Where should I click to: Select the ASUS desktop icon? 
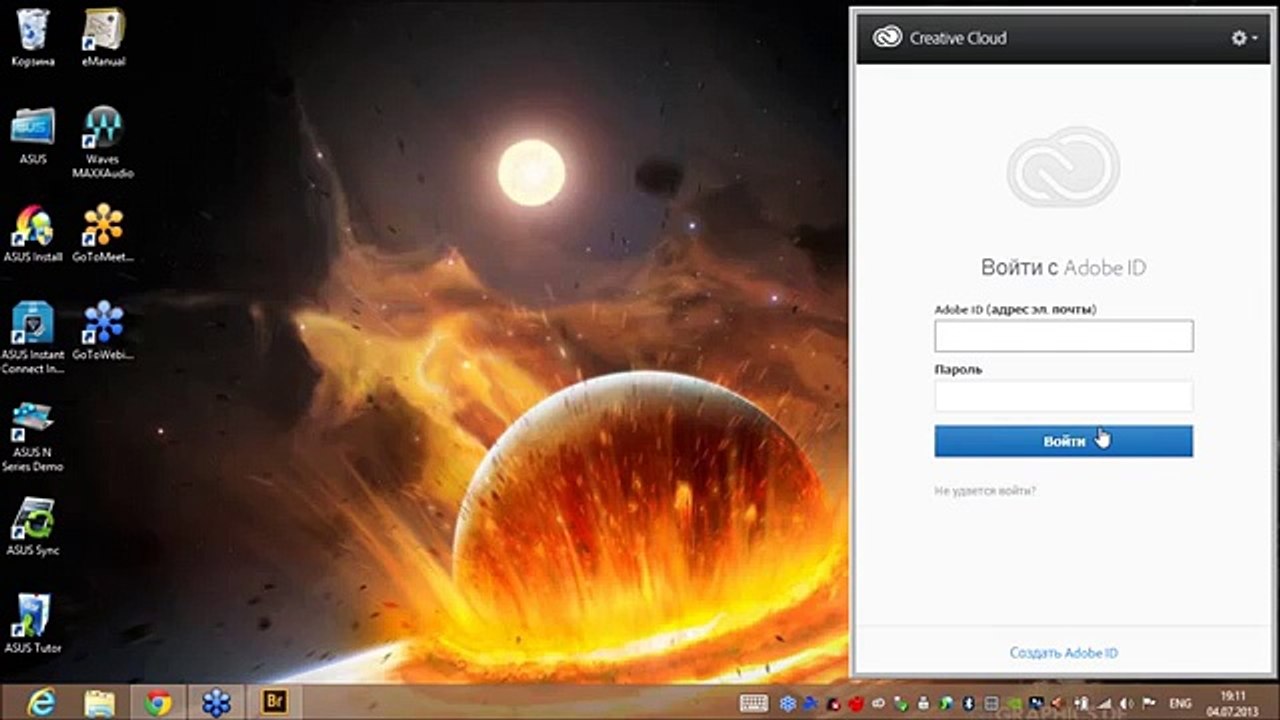(33, 136)
